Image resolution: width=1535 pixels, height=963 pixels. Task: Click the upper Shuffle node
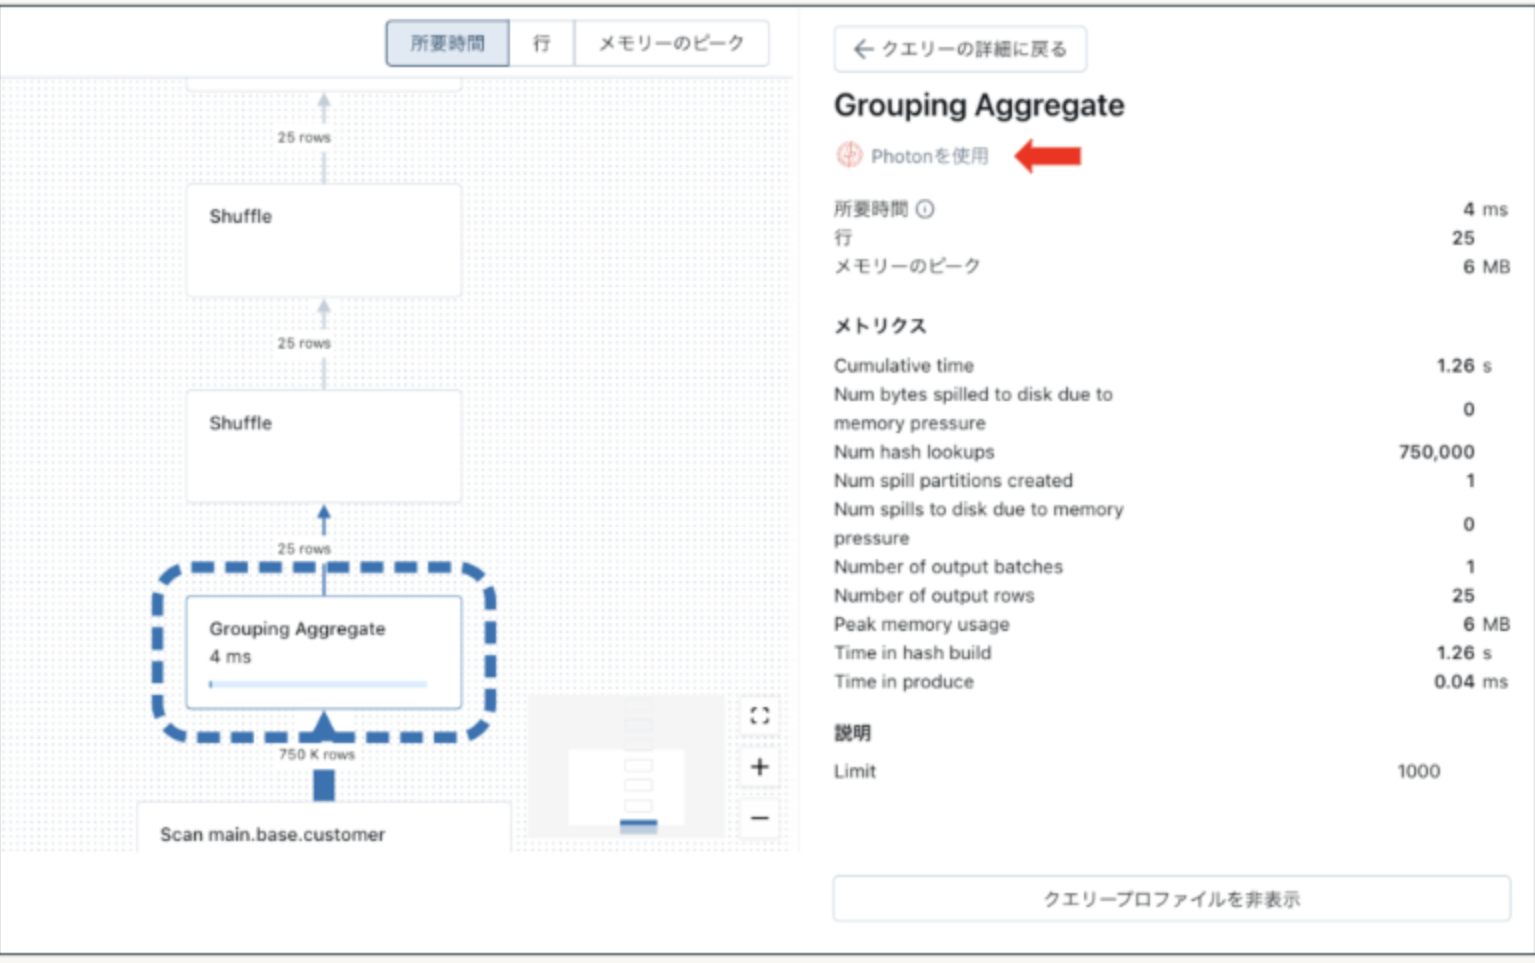(323, 239)
